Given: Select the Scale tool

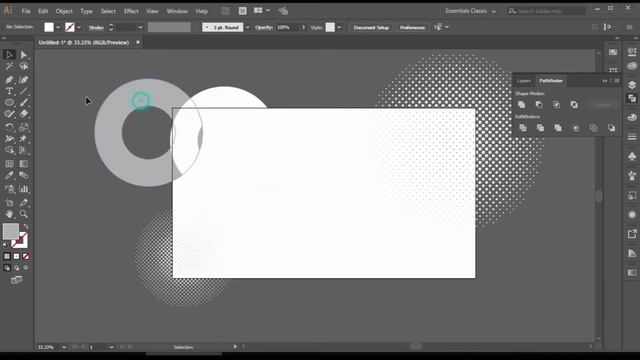Looking at the screenshot, I should point(24,127).
